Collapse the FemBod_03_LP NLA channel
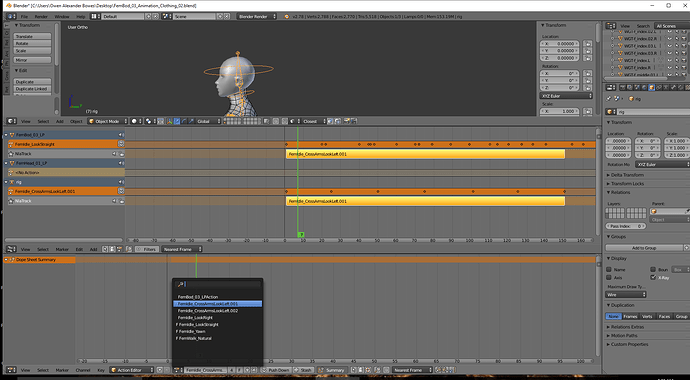This screenshot has width=690, height=380. pos(7,135)
